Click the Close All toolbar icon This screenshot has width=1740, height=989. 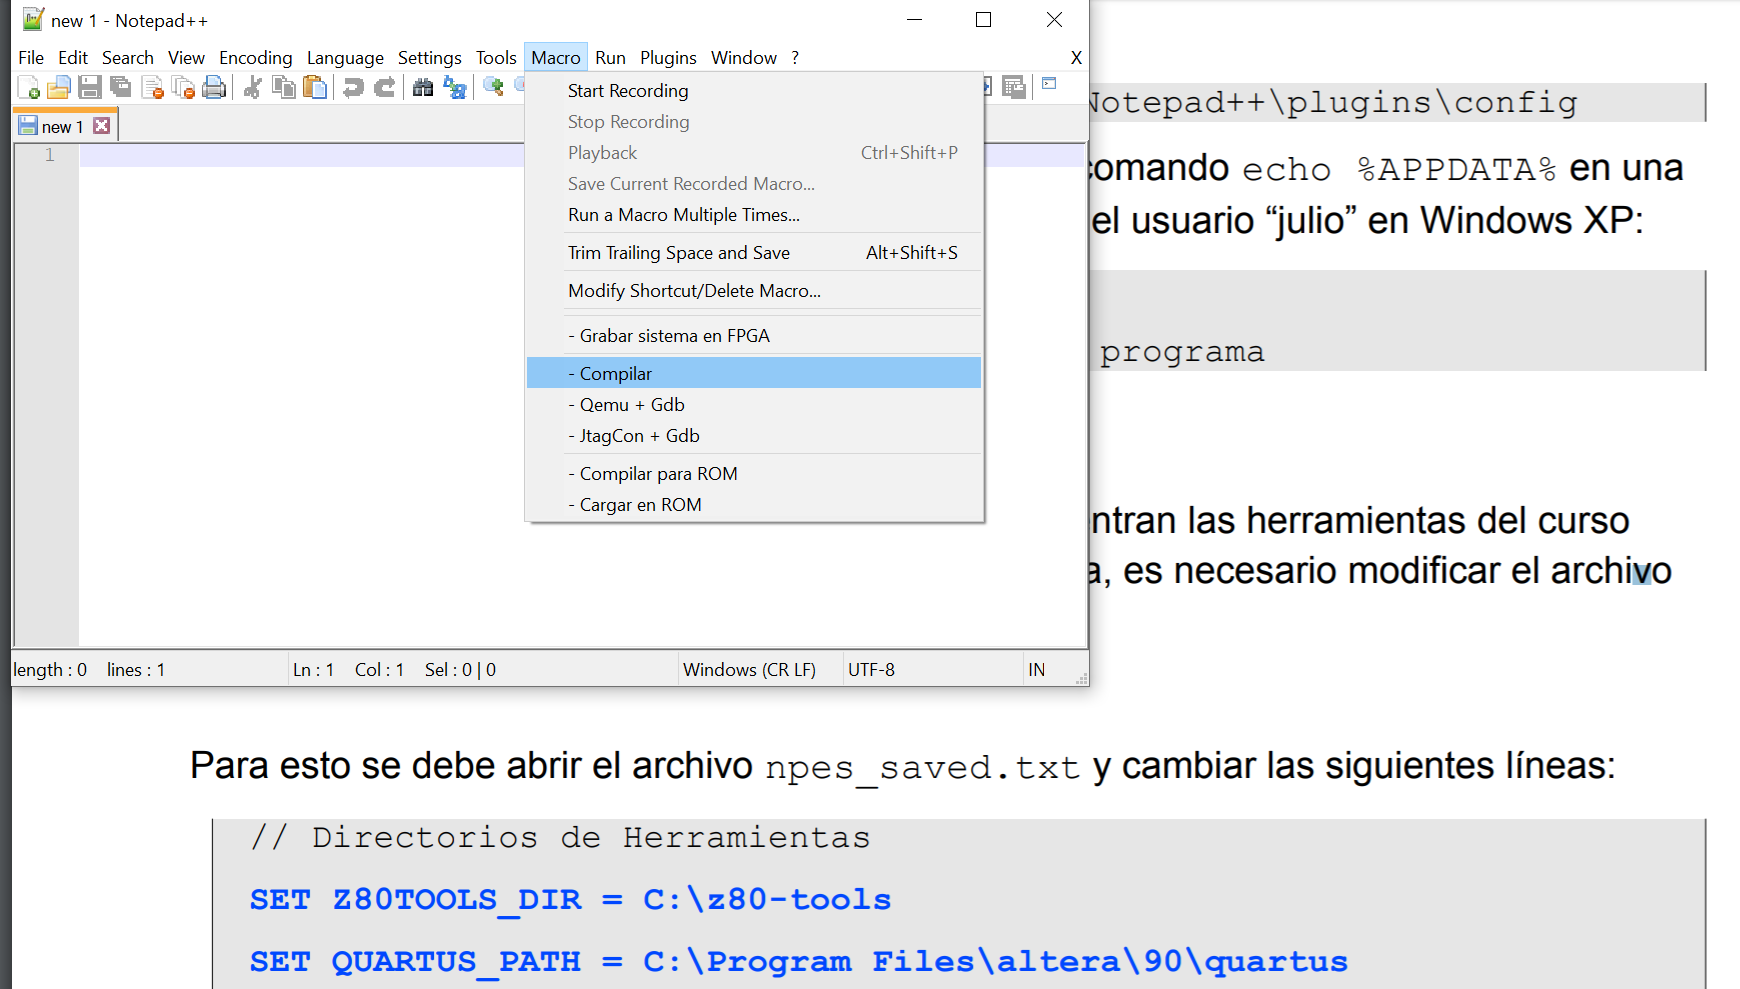[183, 88]
